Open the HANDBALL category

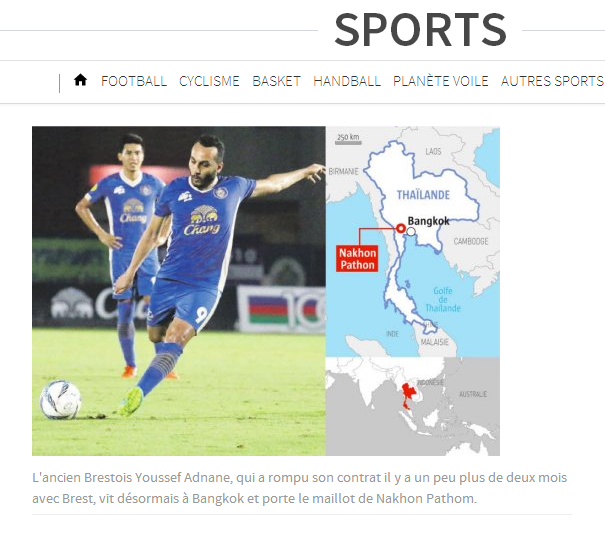pos(347,81)
